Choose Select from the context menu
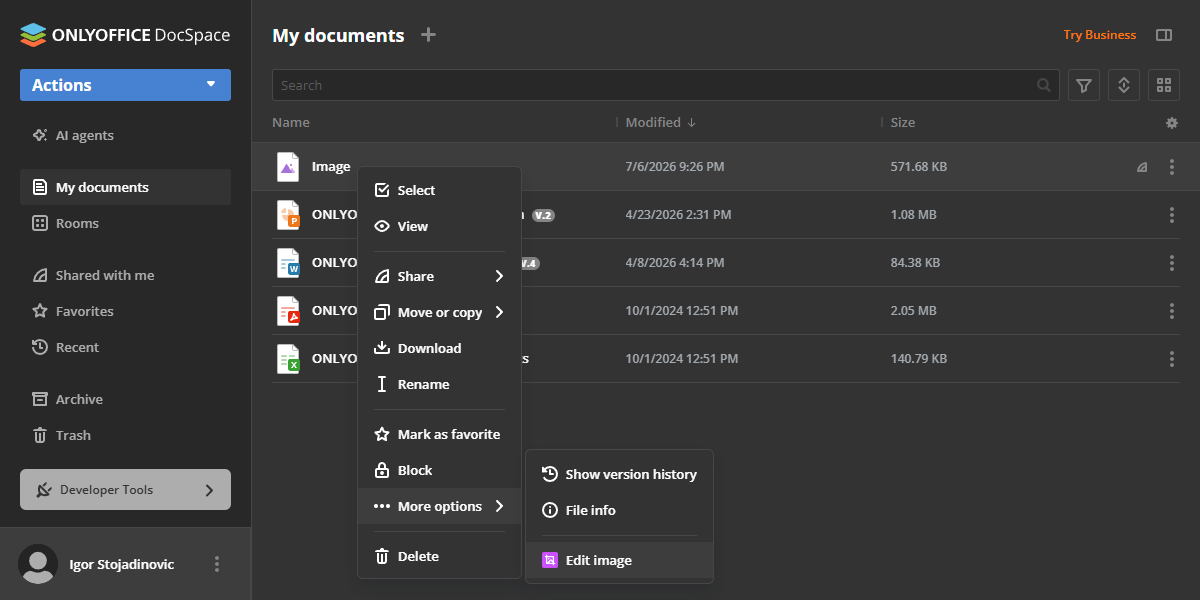The height and width of the screenshot is (600, 1200). coord(439,190)
